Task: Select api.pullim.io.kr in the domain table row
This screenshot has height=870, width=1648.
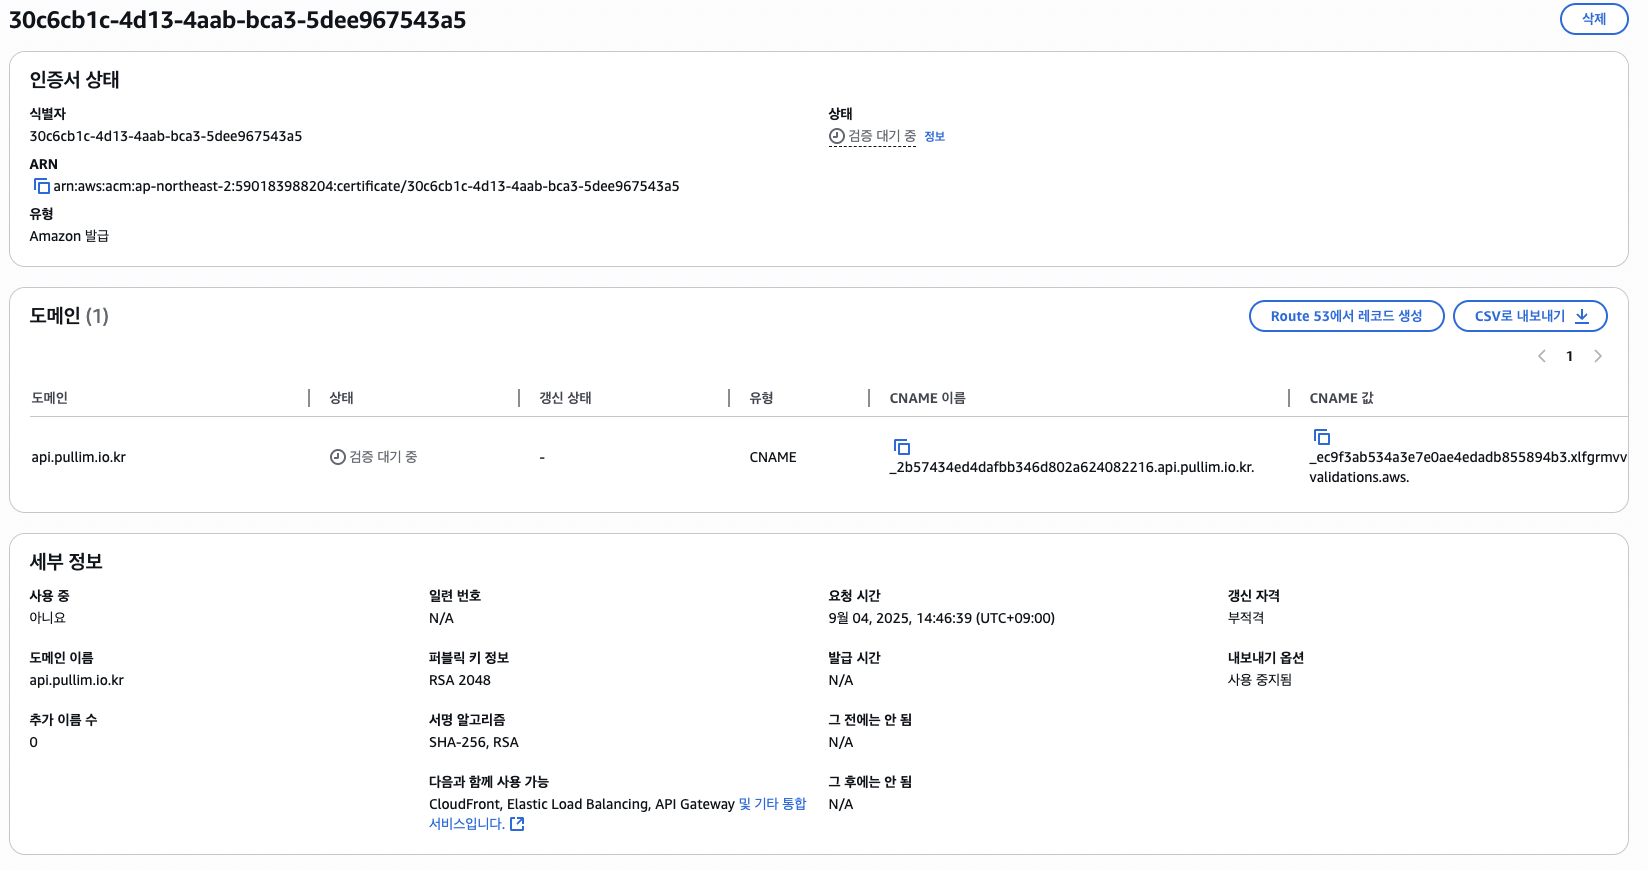Action: [79, 457]
